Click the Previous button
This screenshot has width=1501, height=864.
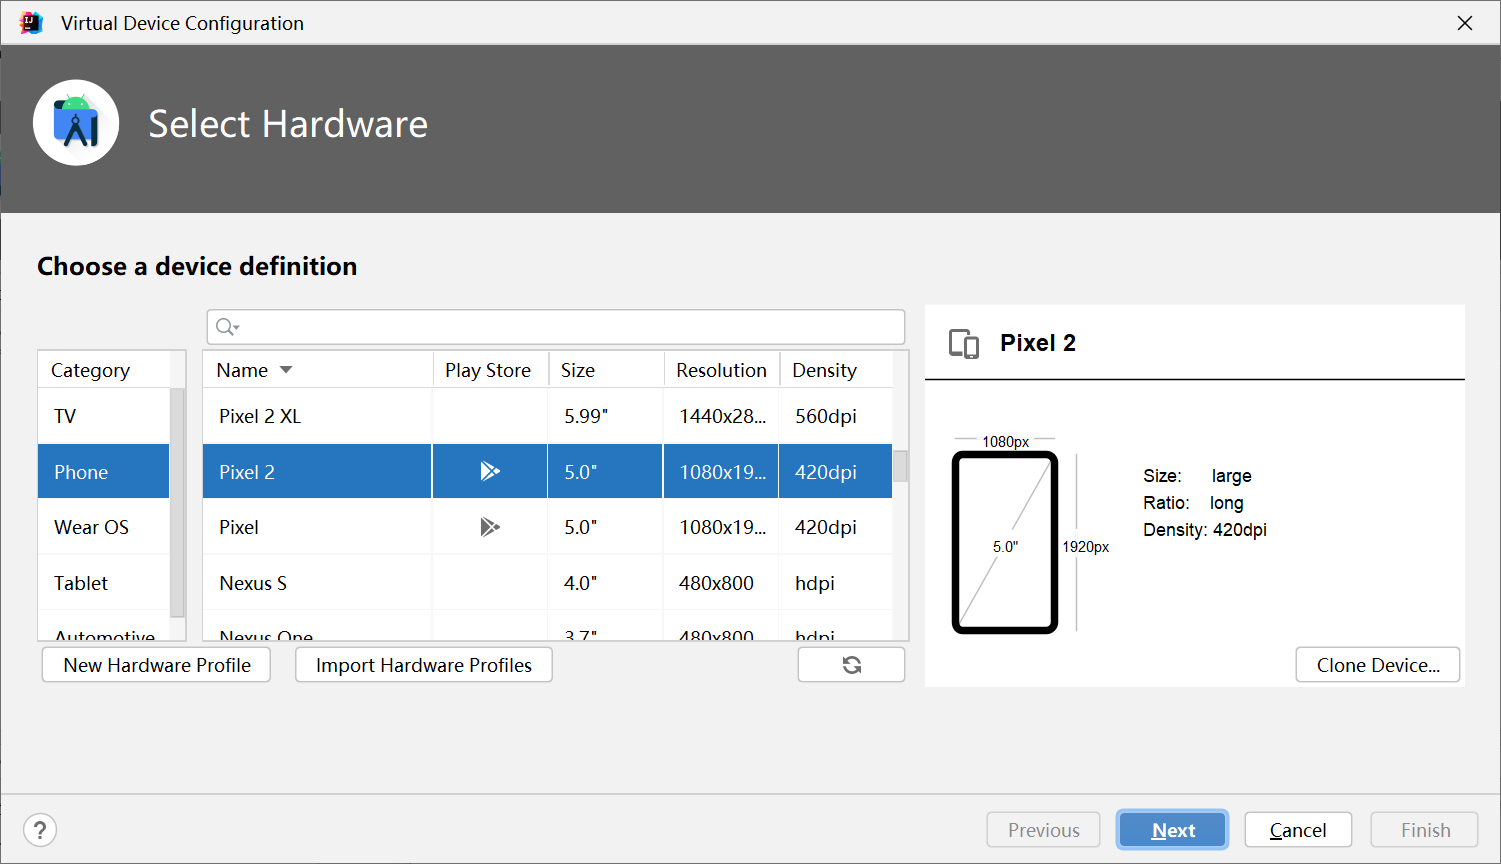point(1043,830)
